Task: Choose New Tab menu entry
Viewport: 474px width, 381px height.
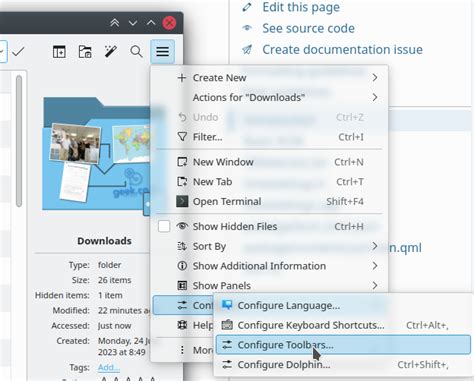Action: pyautogui.click(x=269, y=182)
